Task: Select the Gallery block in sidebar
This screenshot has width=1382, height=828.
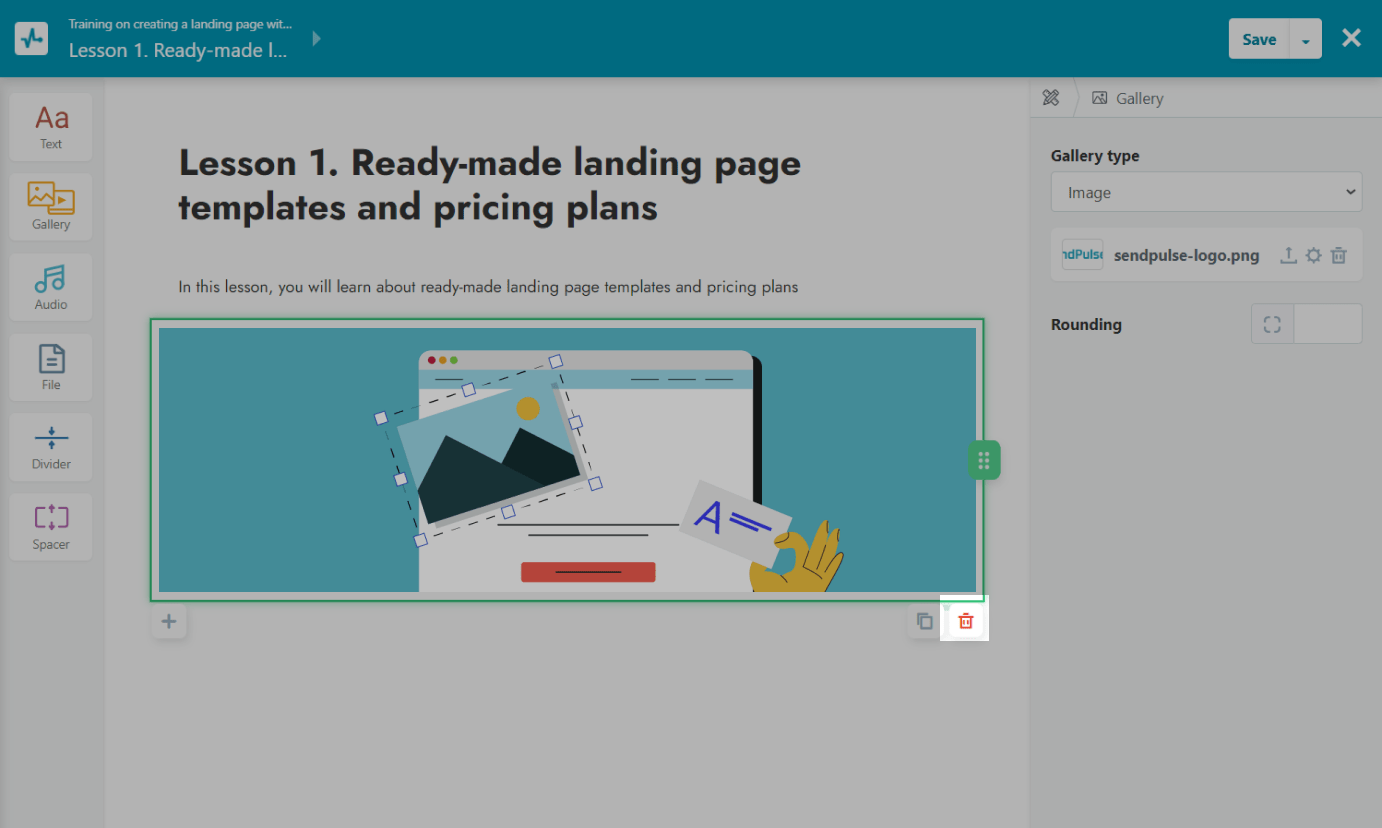Action: pos(51,207)
